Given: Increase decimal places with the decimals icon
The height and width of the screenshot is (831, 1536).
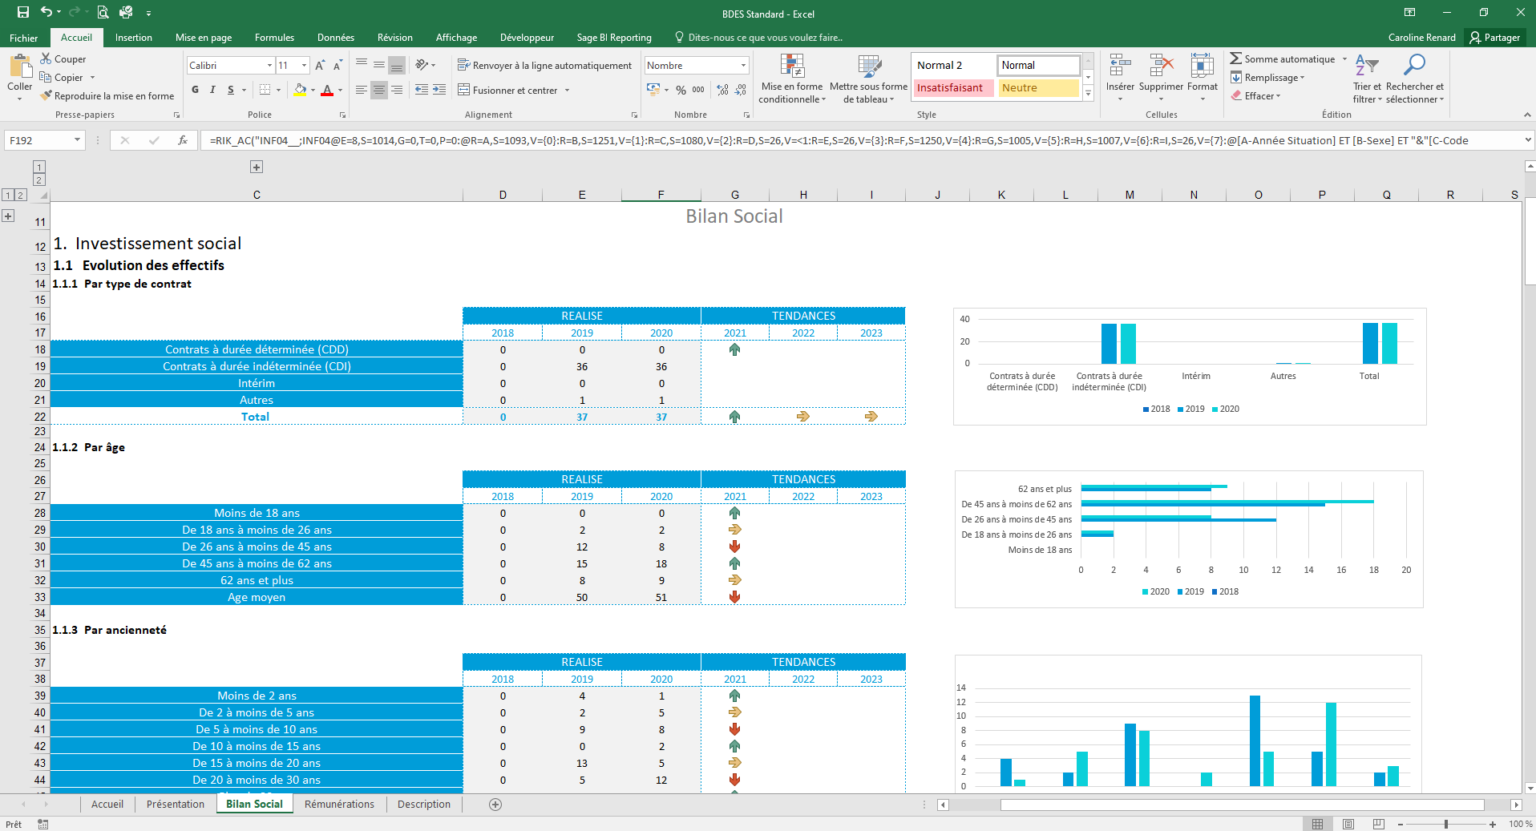Looking at the screenshot, I should 722,89.
